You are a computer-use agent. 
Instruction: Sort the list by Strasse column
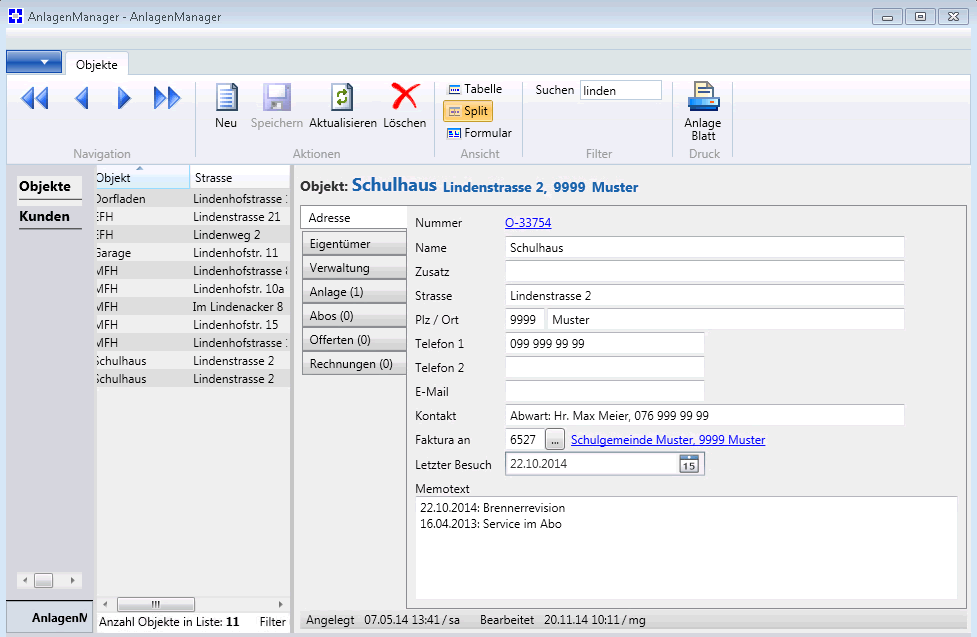pyautogui.click(x=240, y=178)
